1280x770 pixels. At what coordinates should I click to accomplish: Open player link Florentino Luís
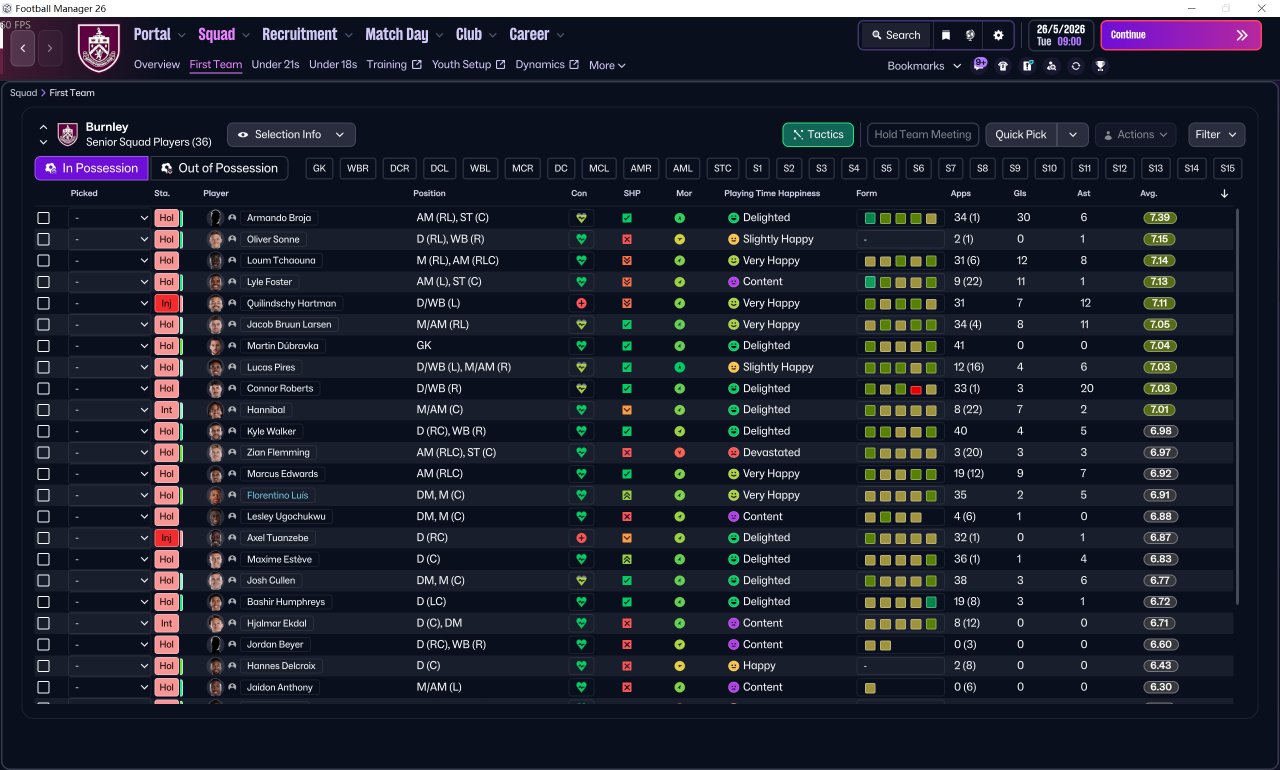tap(277, 495)
